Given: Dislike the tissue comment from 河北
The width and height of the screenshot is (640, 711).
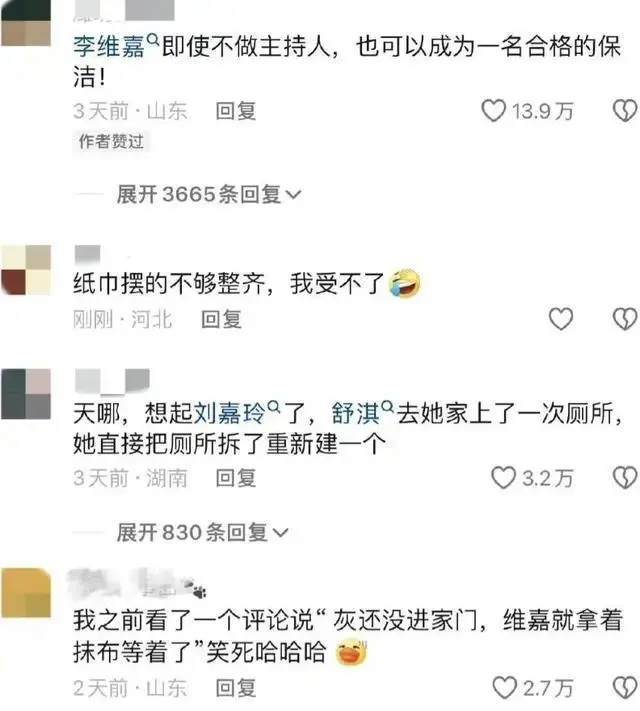Looking at the screenshot, I should click(625, 319).
